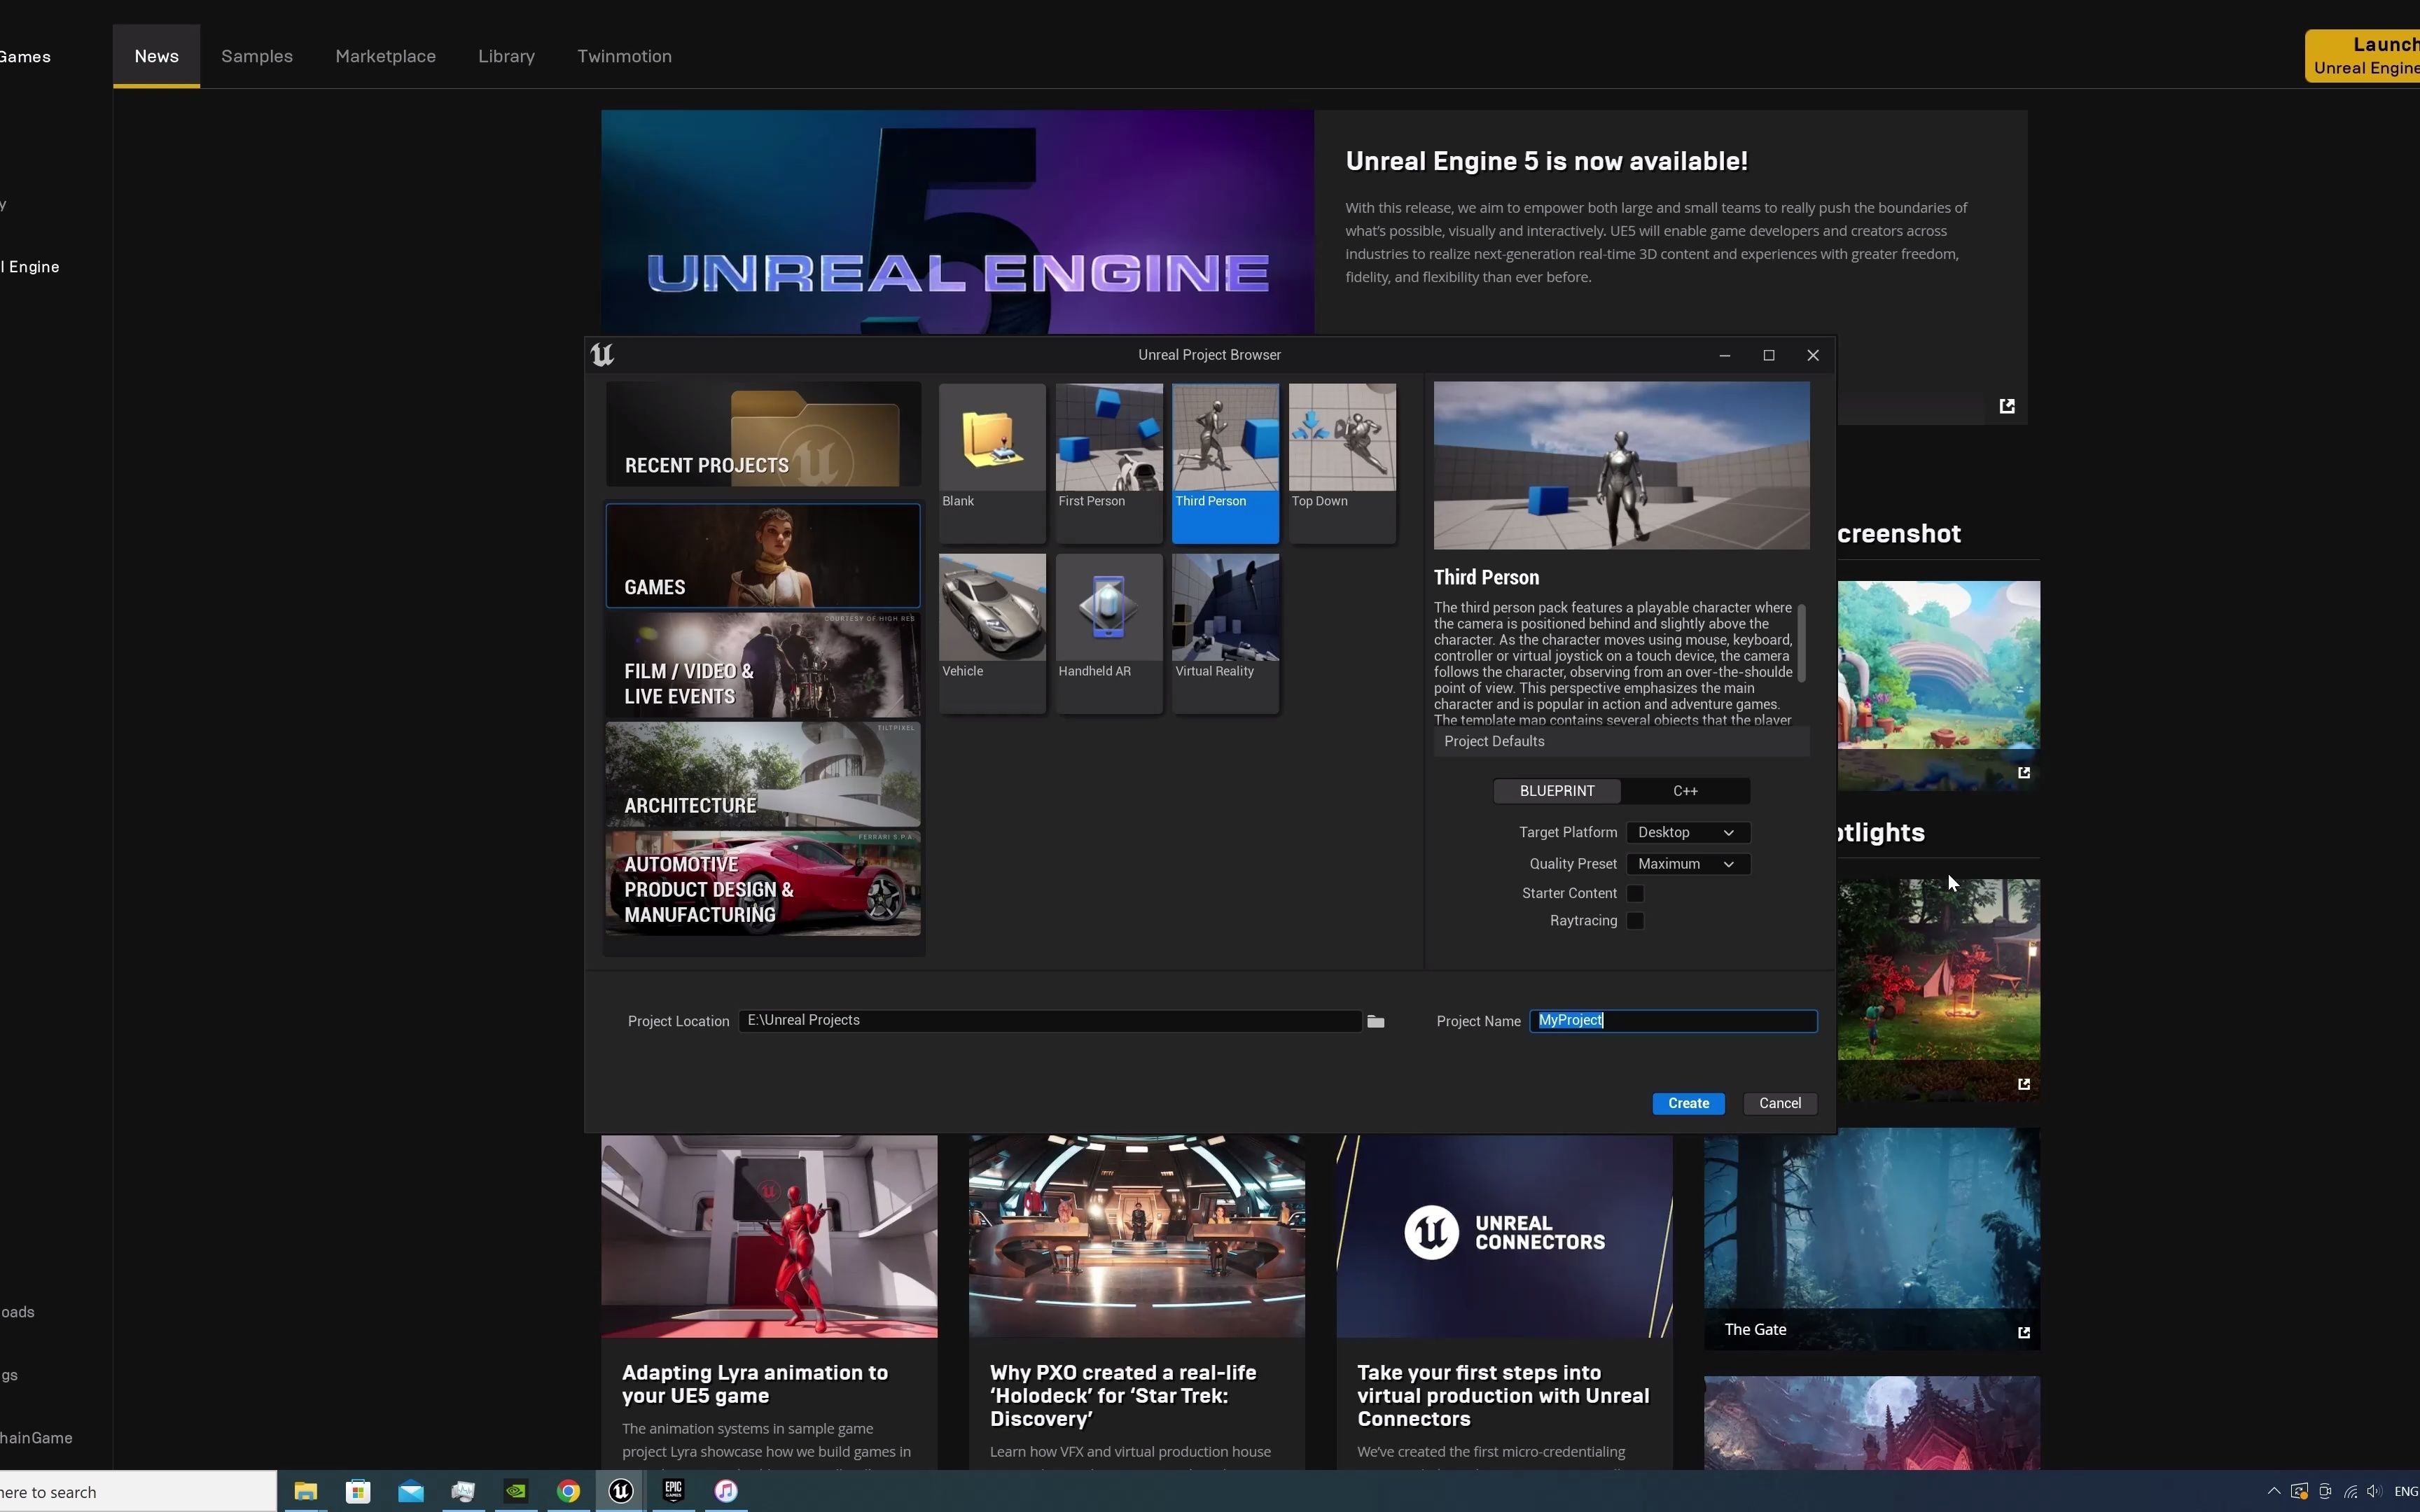This screenshot has height=1512, width=2420.
Task: Open external link icon on The Gate card
Action: (x=2024, y=1332)
